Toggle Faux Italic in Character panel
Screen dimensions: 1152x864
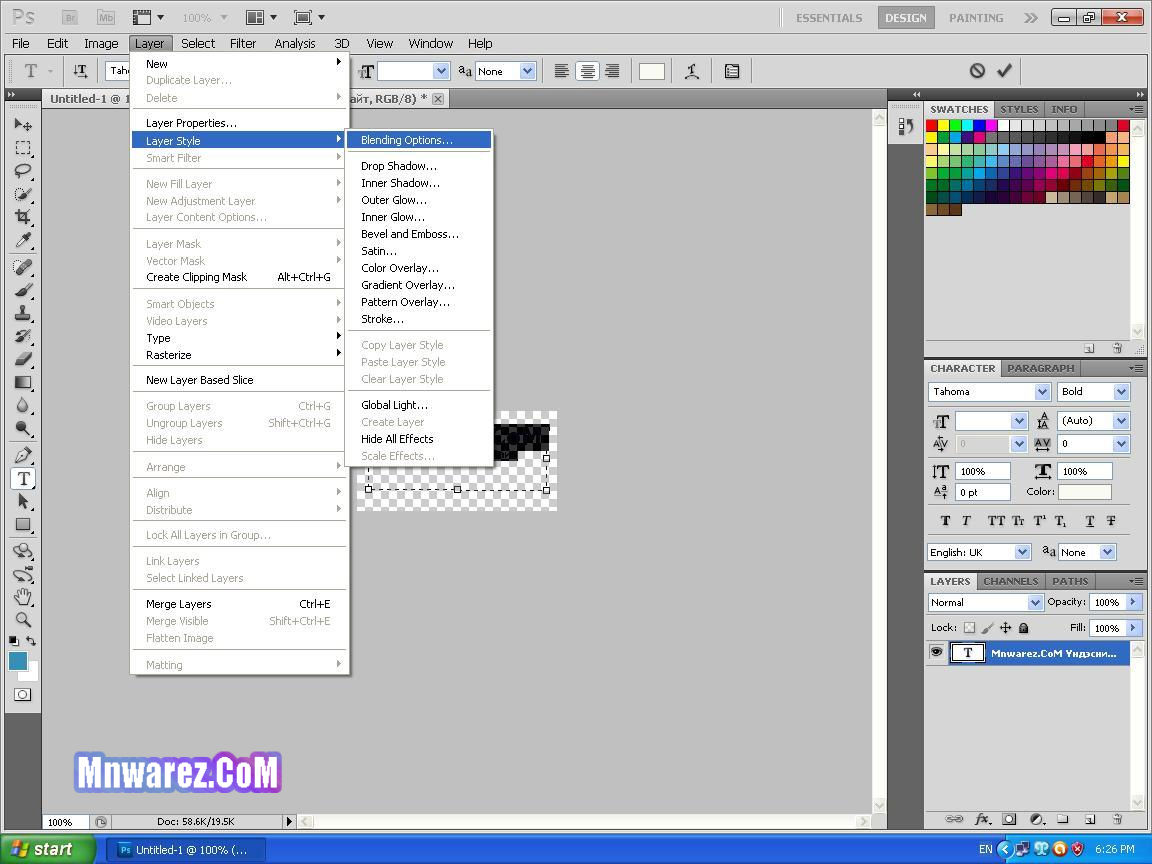(966, 520)
